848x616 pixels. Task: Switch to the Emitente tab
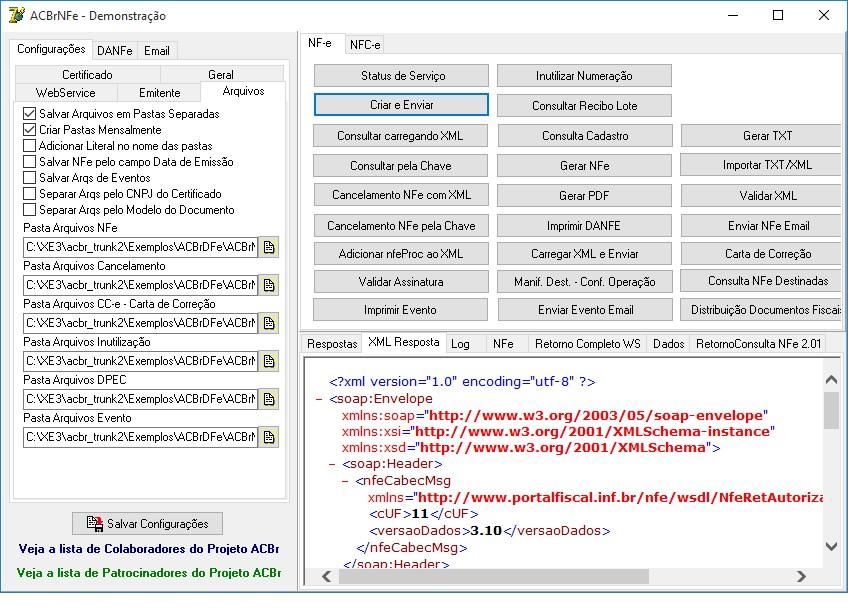(160, 92)
